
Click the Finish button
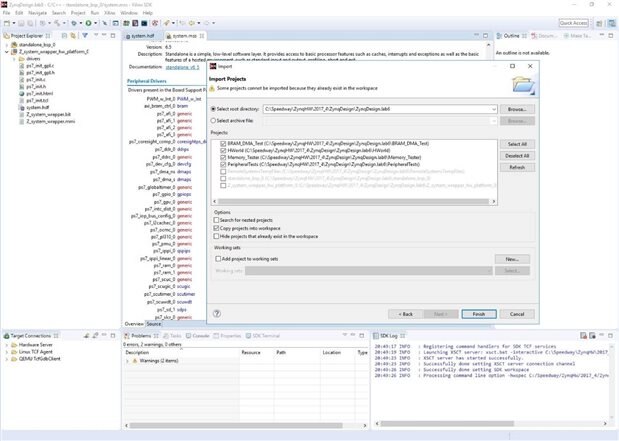(x=478, y=313)
